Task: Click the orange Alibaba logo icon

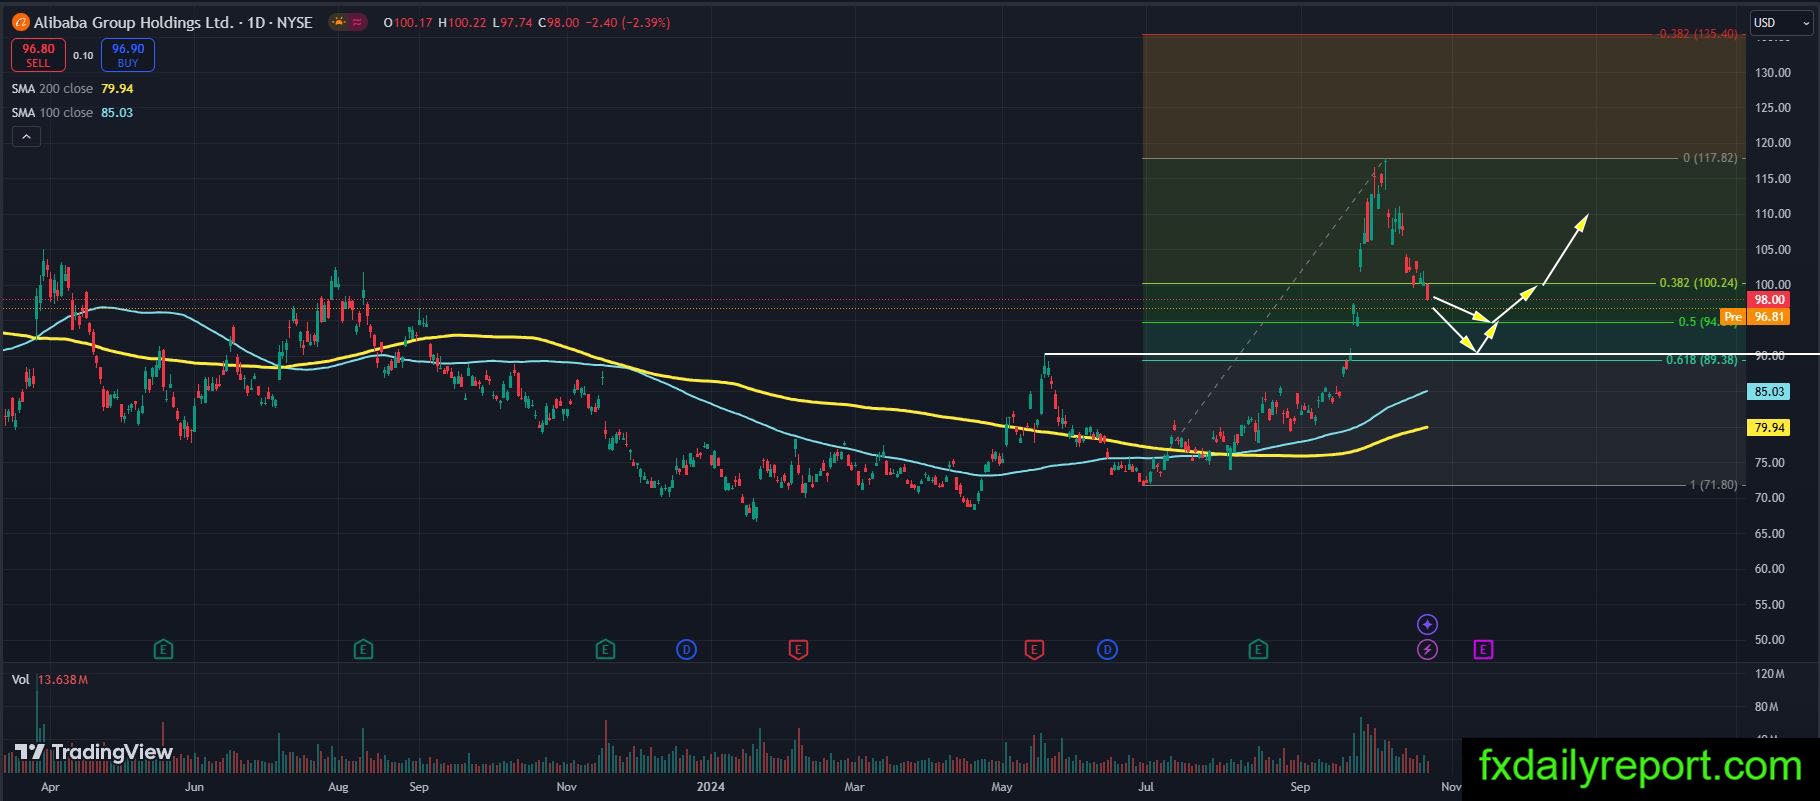Action: pos(20,22)
